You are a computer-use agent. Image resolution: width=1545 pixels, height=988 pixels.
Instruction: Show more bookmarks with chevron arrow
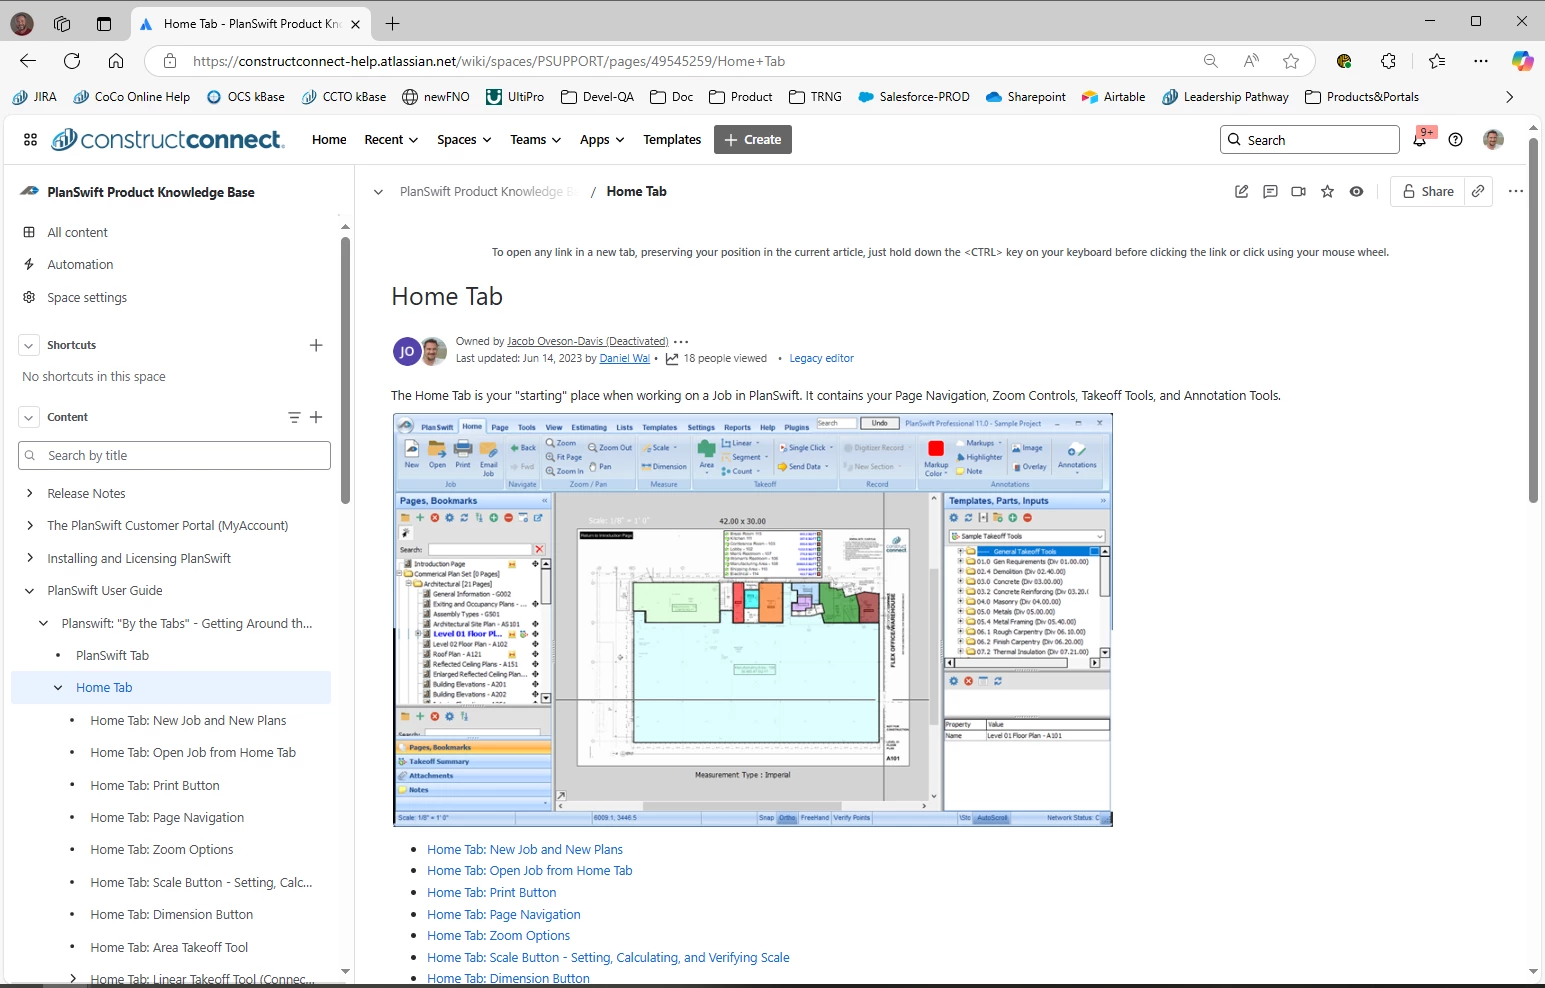[1509, 97]
